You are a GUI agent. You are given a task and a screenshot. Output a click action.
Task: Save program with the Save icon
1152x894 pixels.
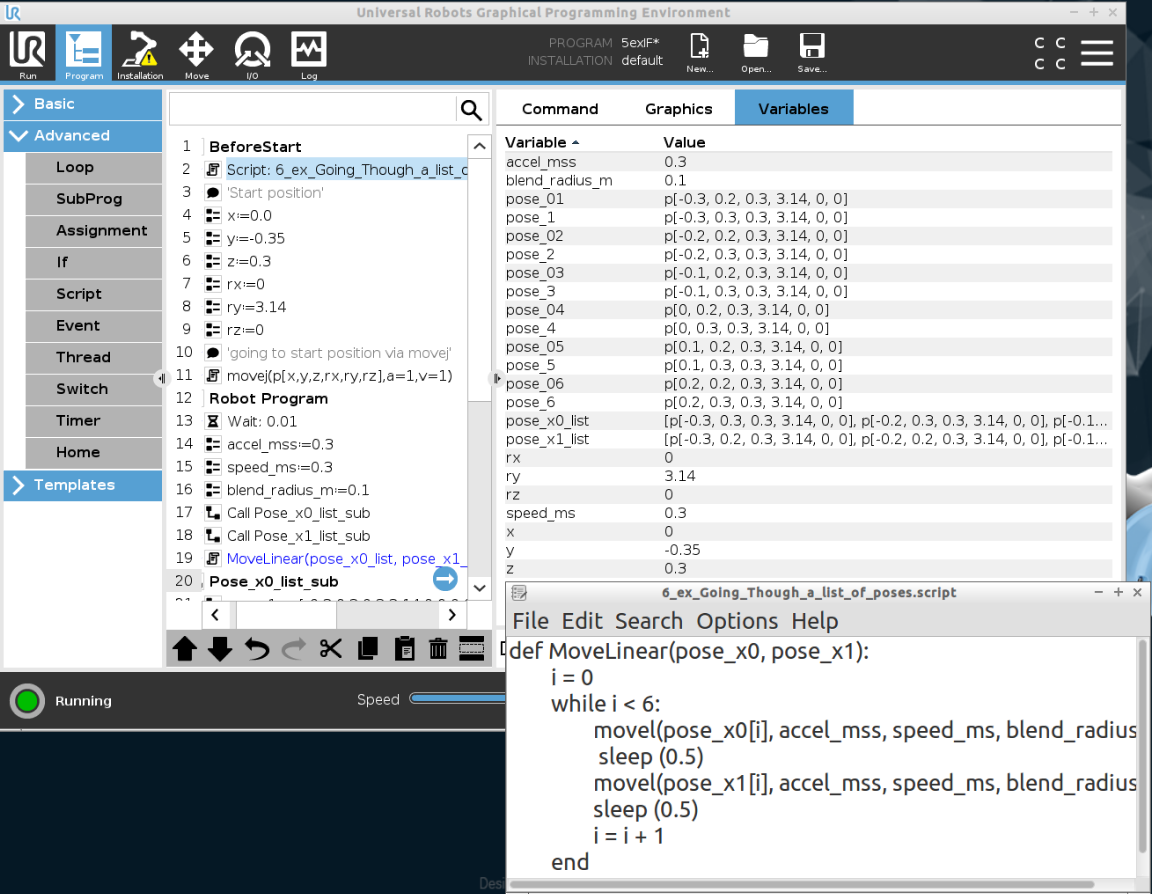tap(812, 53)
